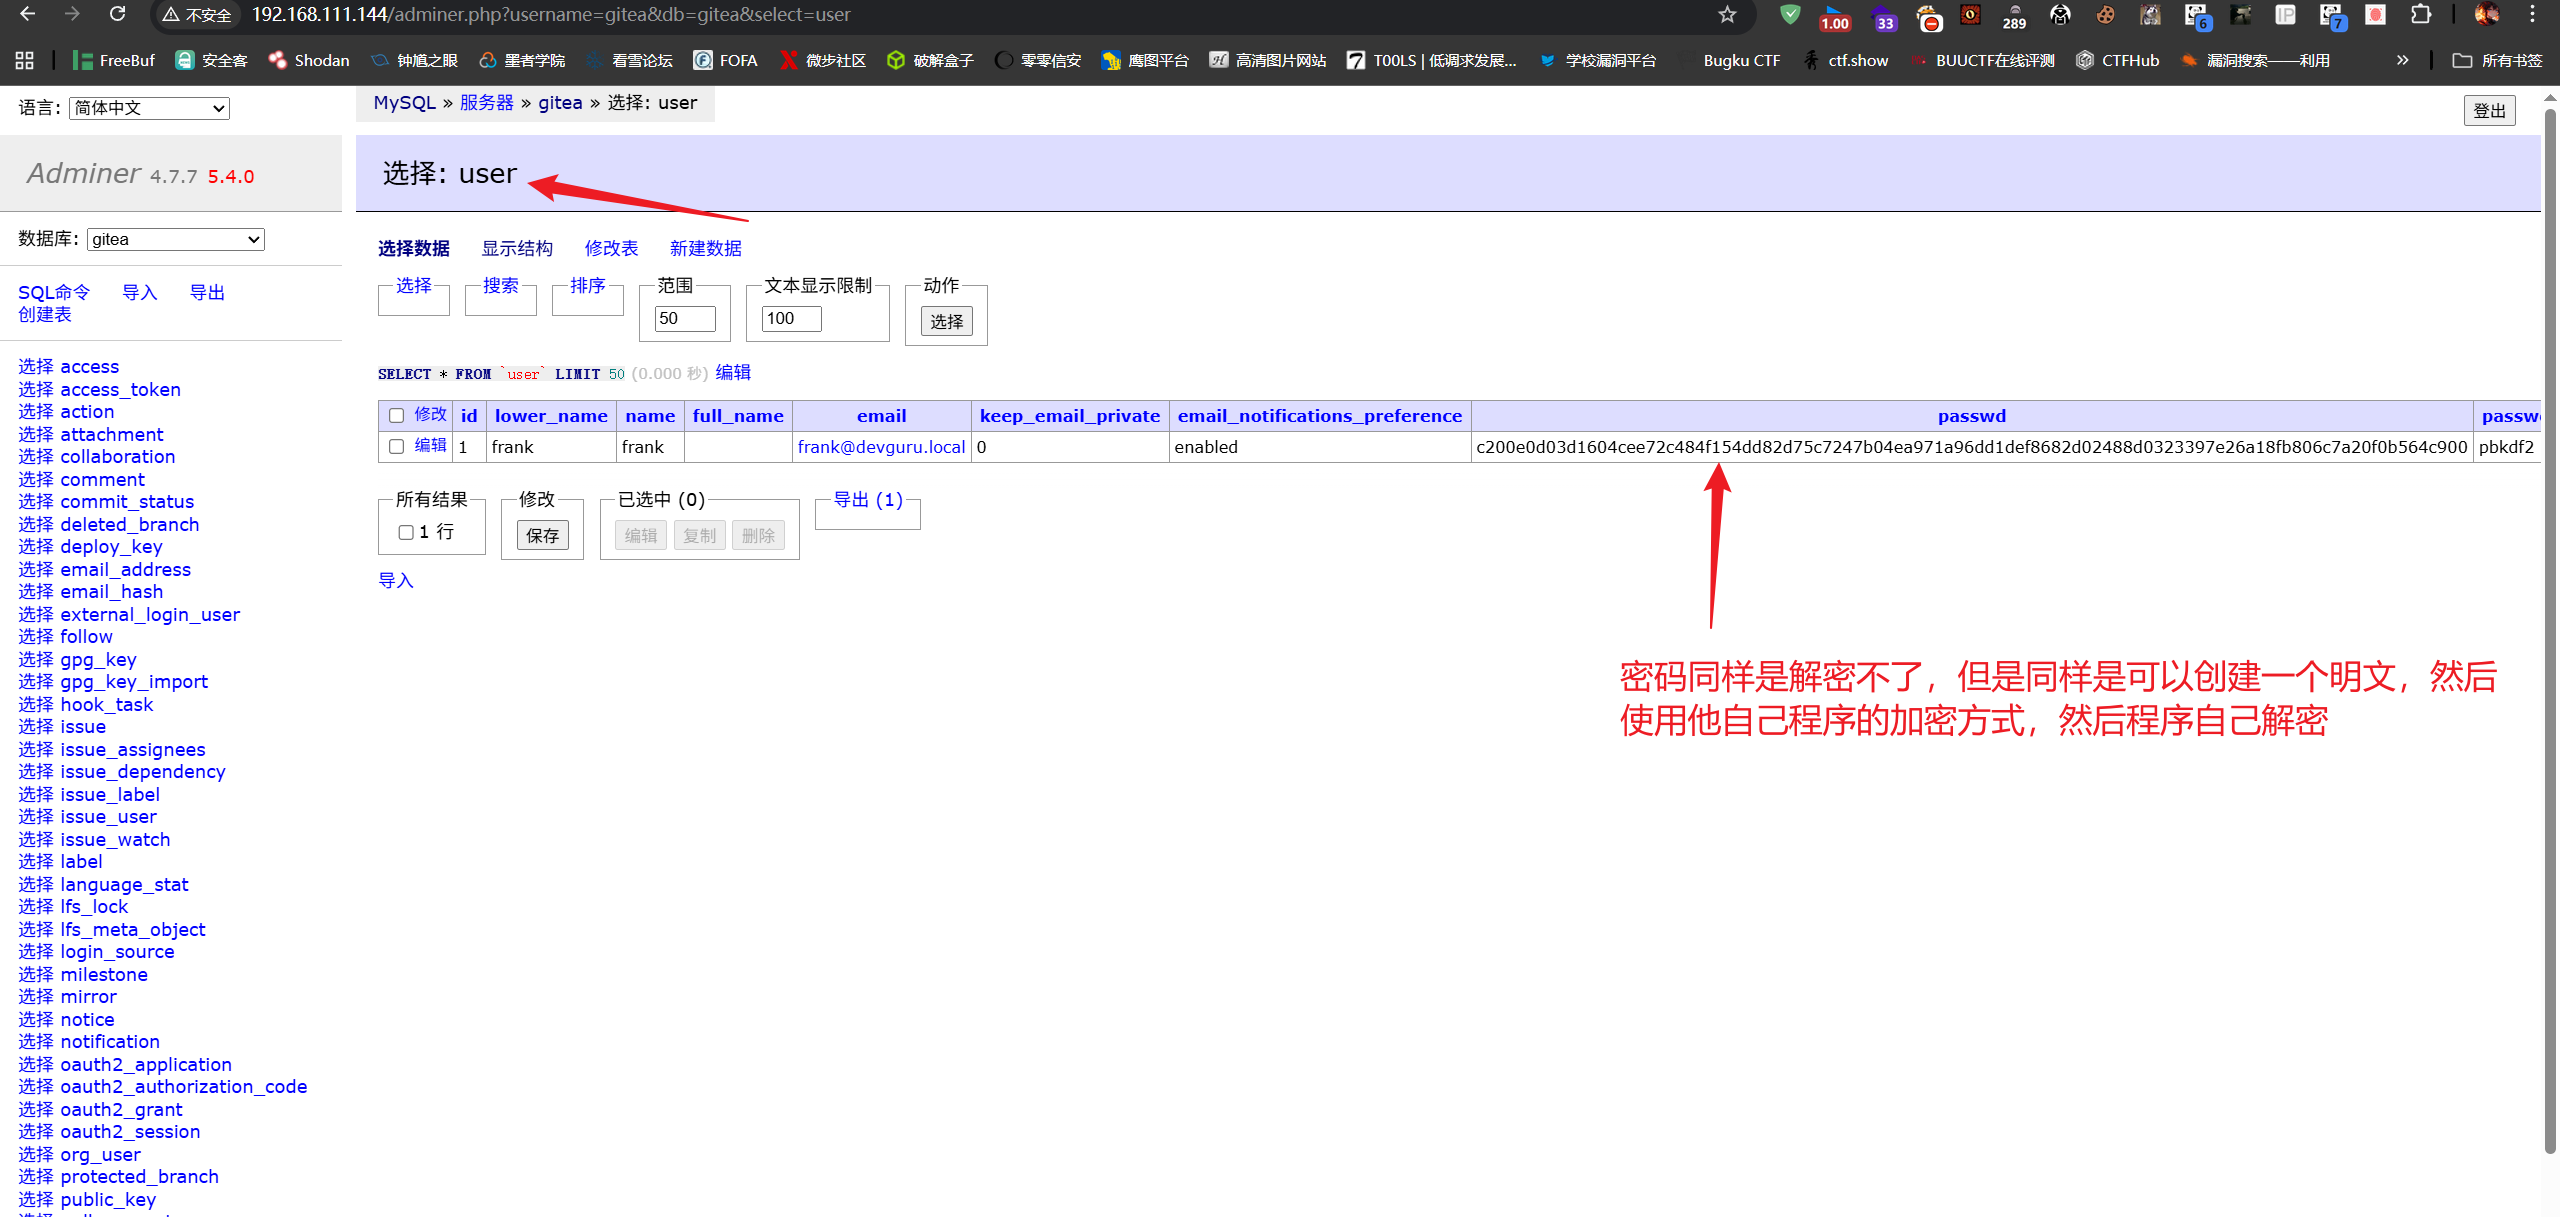Switch to 显示结构 tab

[x=517, y=248]
